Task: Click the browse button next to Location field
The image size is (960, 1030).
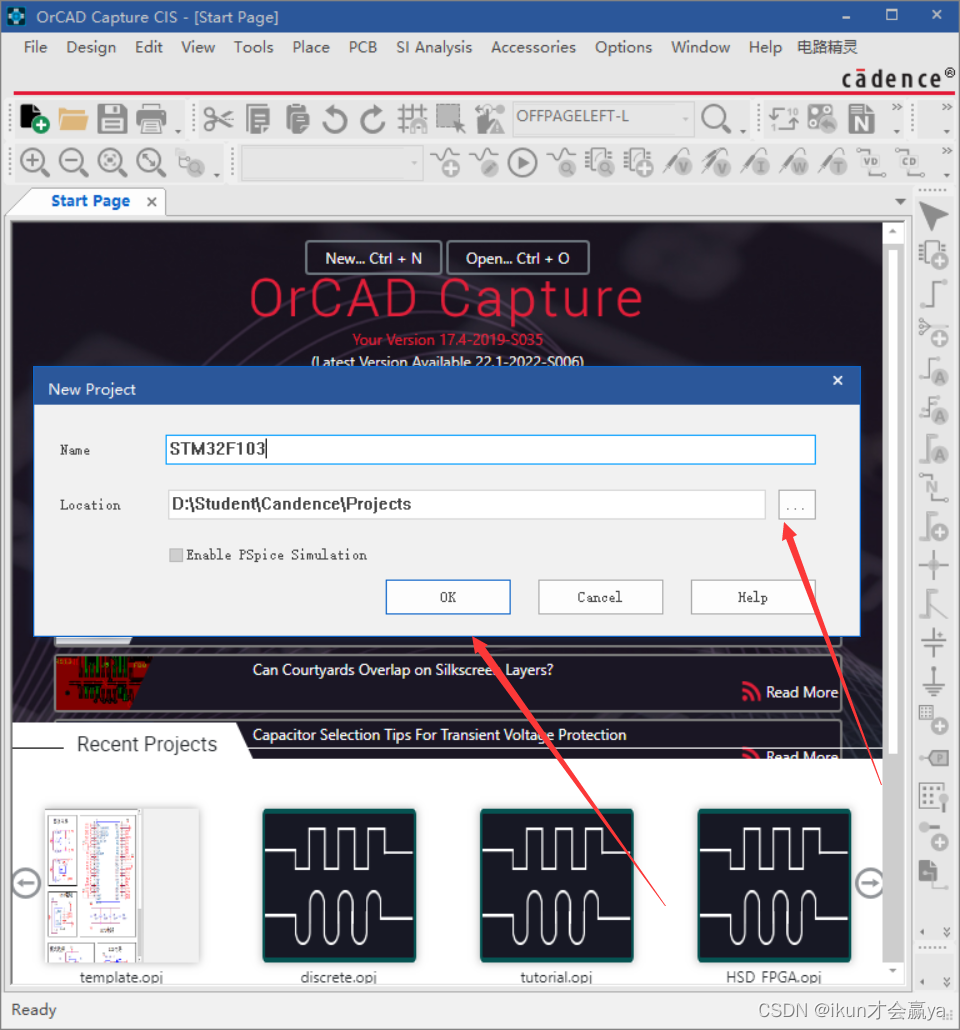Action: (x=796, y=505)
